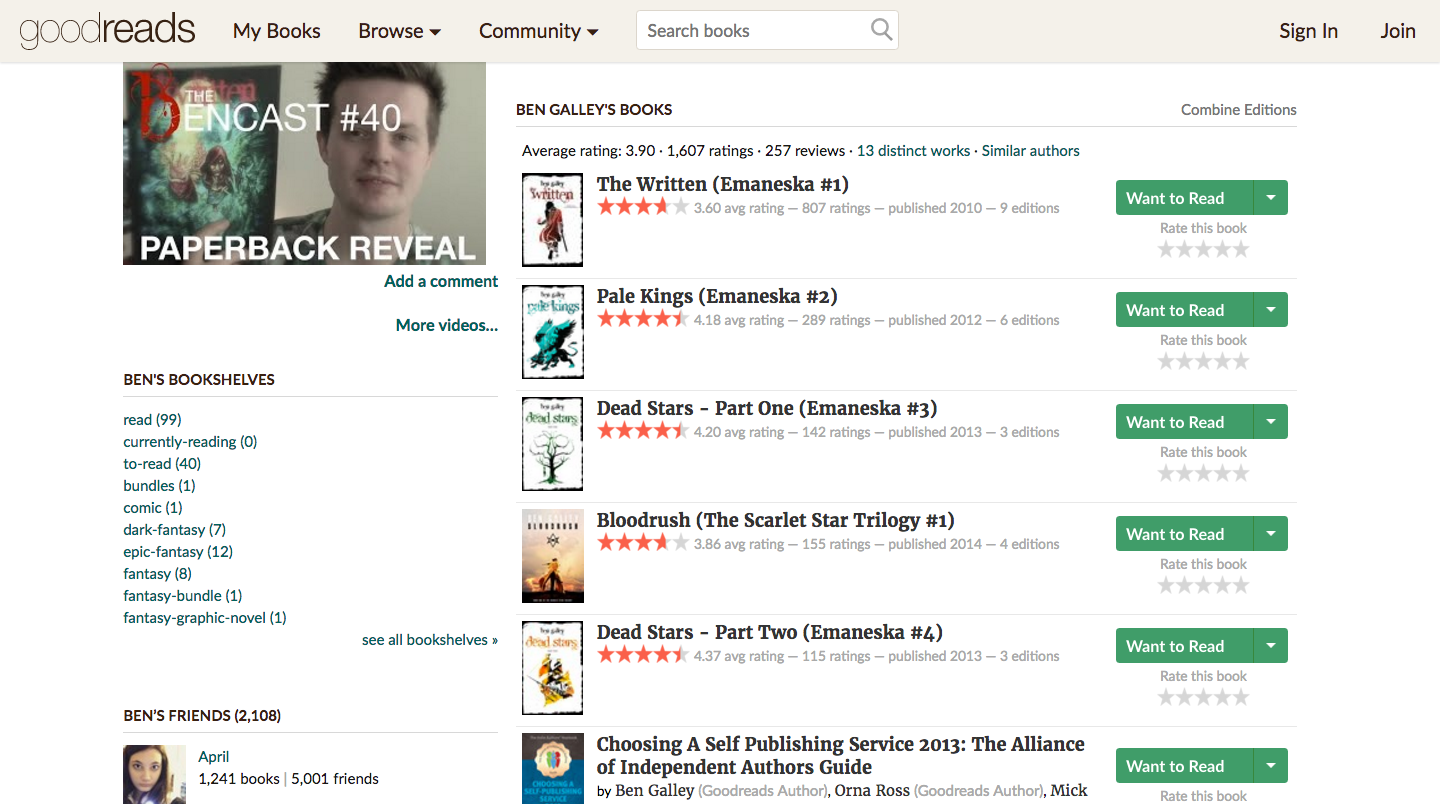Open Dead Stars - Part One title
Viewport: 1440px width, 804px height.
coord(767,408)
